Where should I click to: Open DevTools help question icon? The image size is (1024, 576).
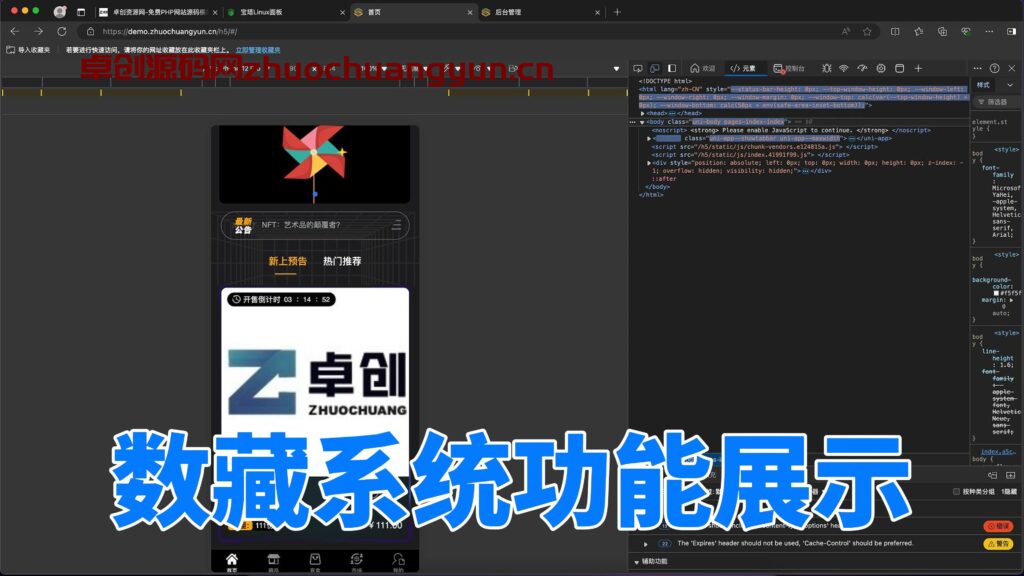point(995,68)
